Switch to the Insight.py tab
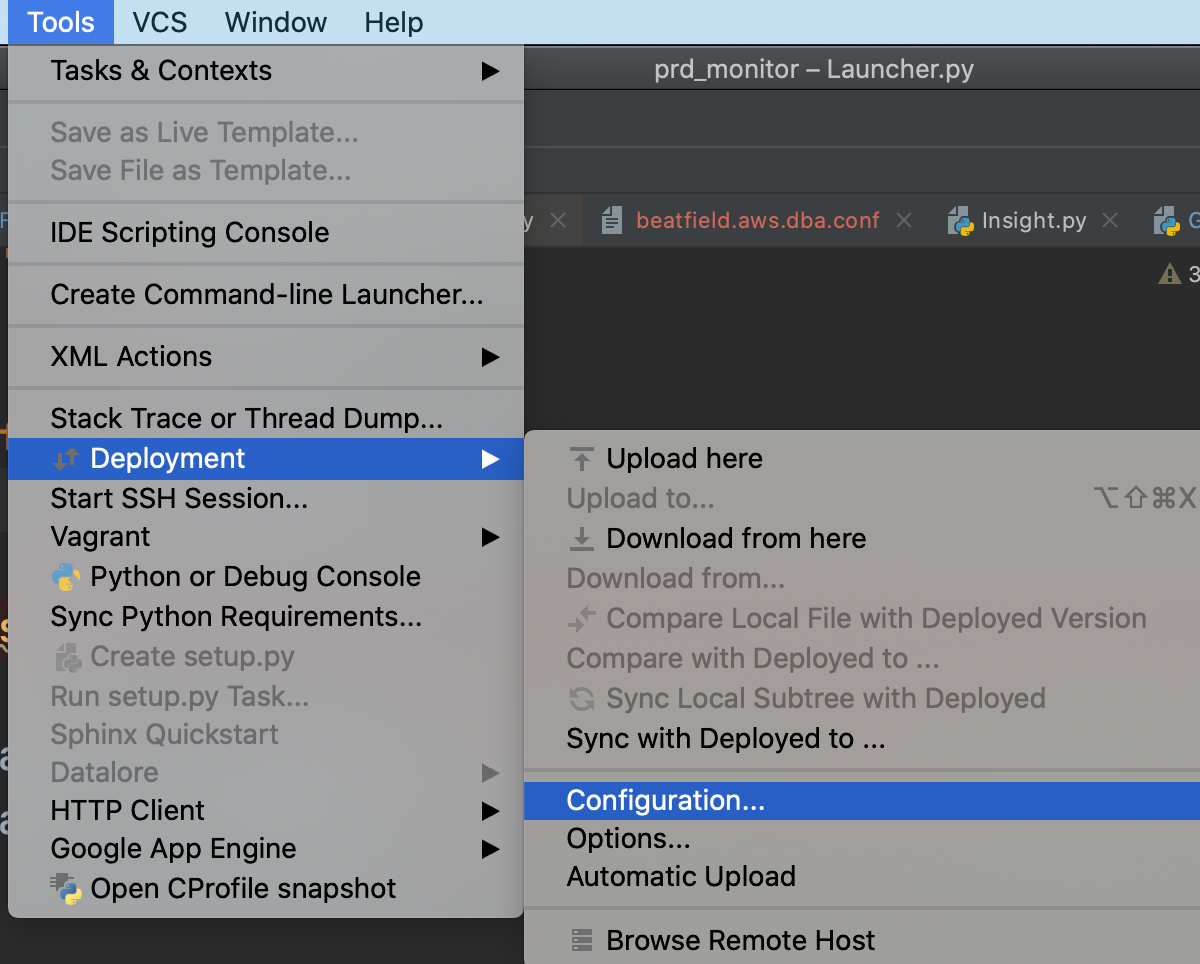This screenshot has height=964, width=1200. [x=1034, y=221]
